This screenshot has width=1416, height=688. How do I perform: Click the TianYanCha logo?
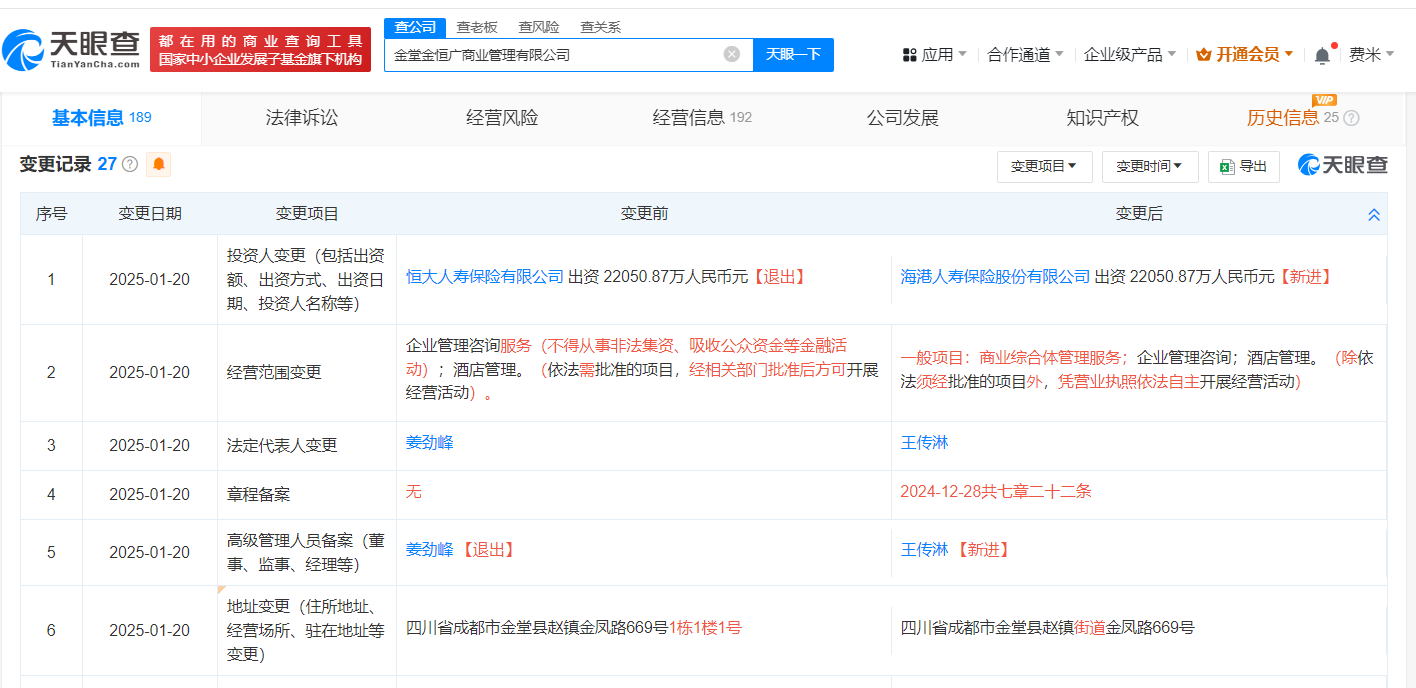click(72, 49)
